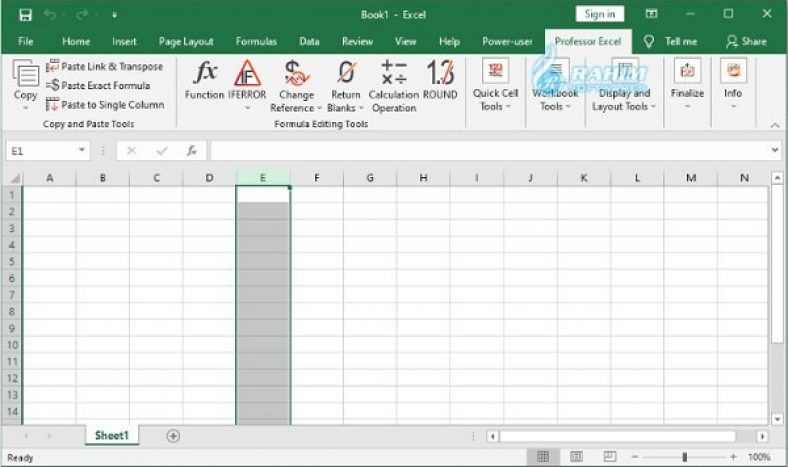Click horizontal scrollbar right arrow
This screenshot has width=788, height=467.
(x=763, y=436)
